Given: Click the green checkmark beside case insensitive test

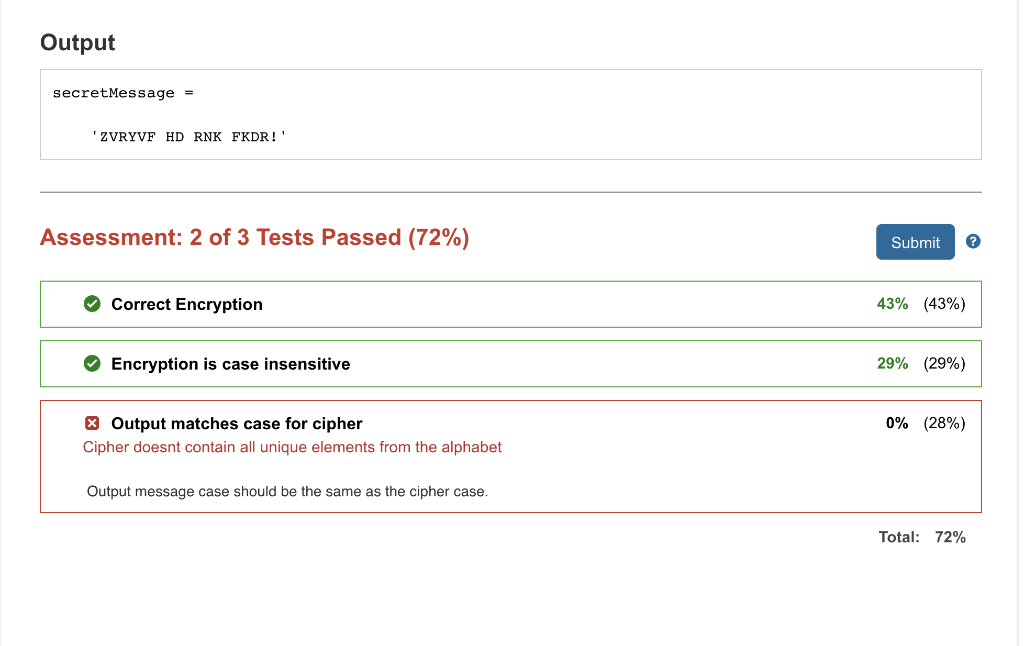Looking at the screenshot, I should (x=92, y=363).
